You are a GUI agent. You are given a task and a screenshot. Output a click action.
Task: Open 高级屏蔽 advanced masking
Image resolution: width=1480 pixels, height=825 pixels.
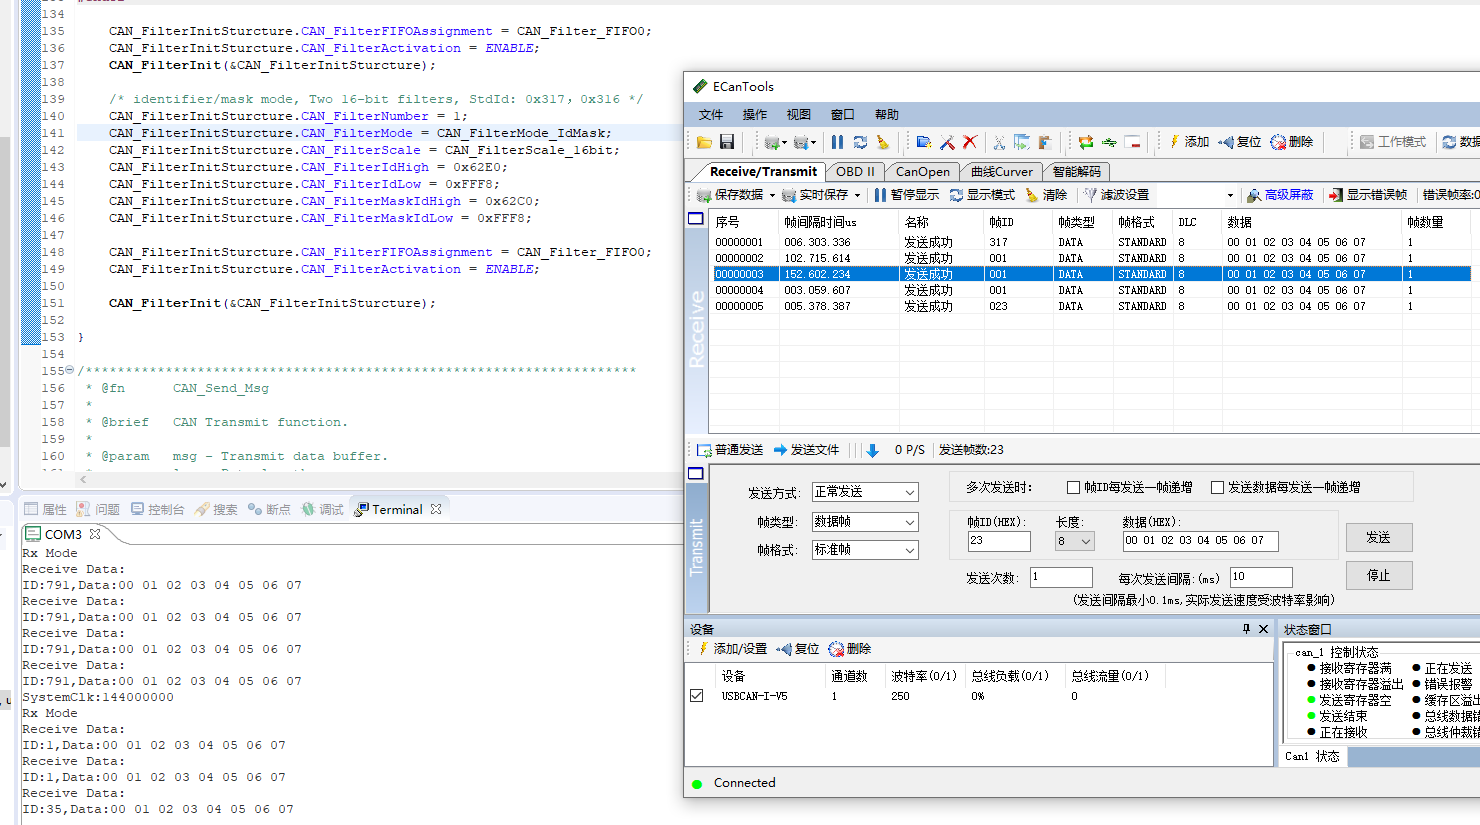1280,195
